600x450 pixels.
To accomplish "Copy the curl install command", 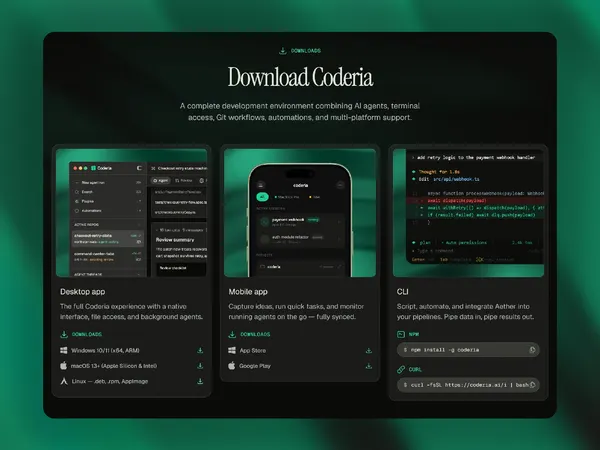I will (x=532, y=385).
